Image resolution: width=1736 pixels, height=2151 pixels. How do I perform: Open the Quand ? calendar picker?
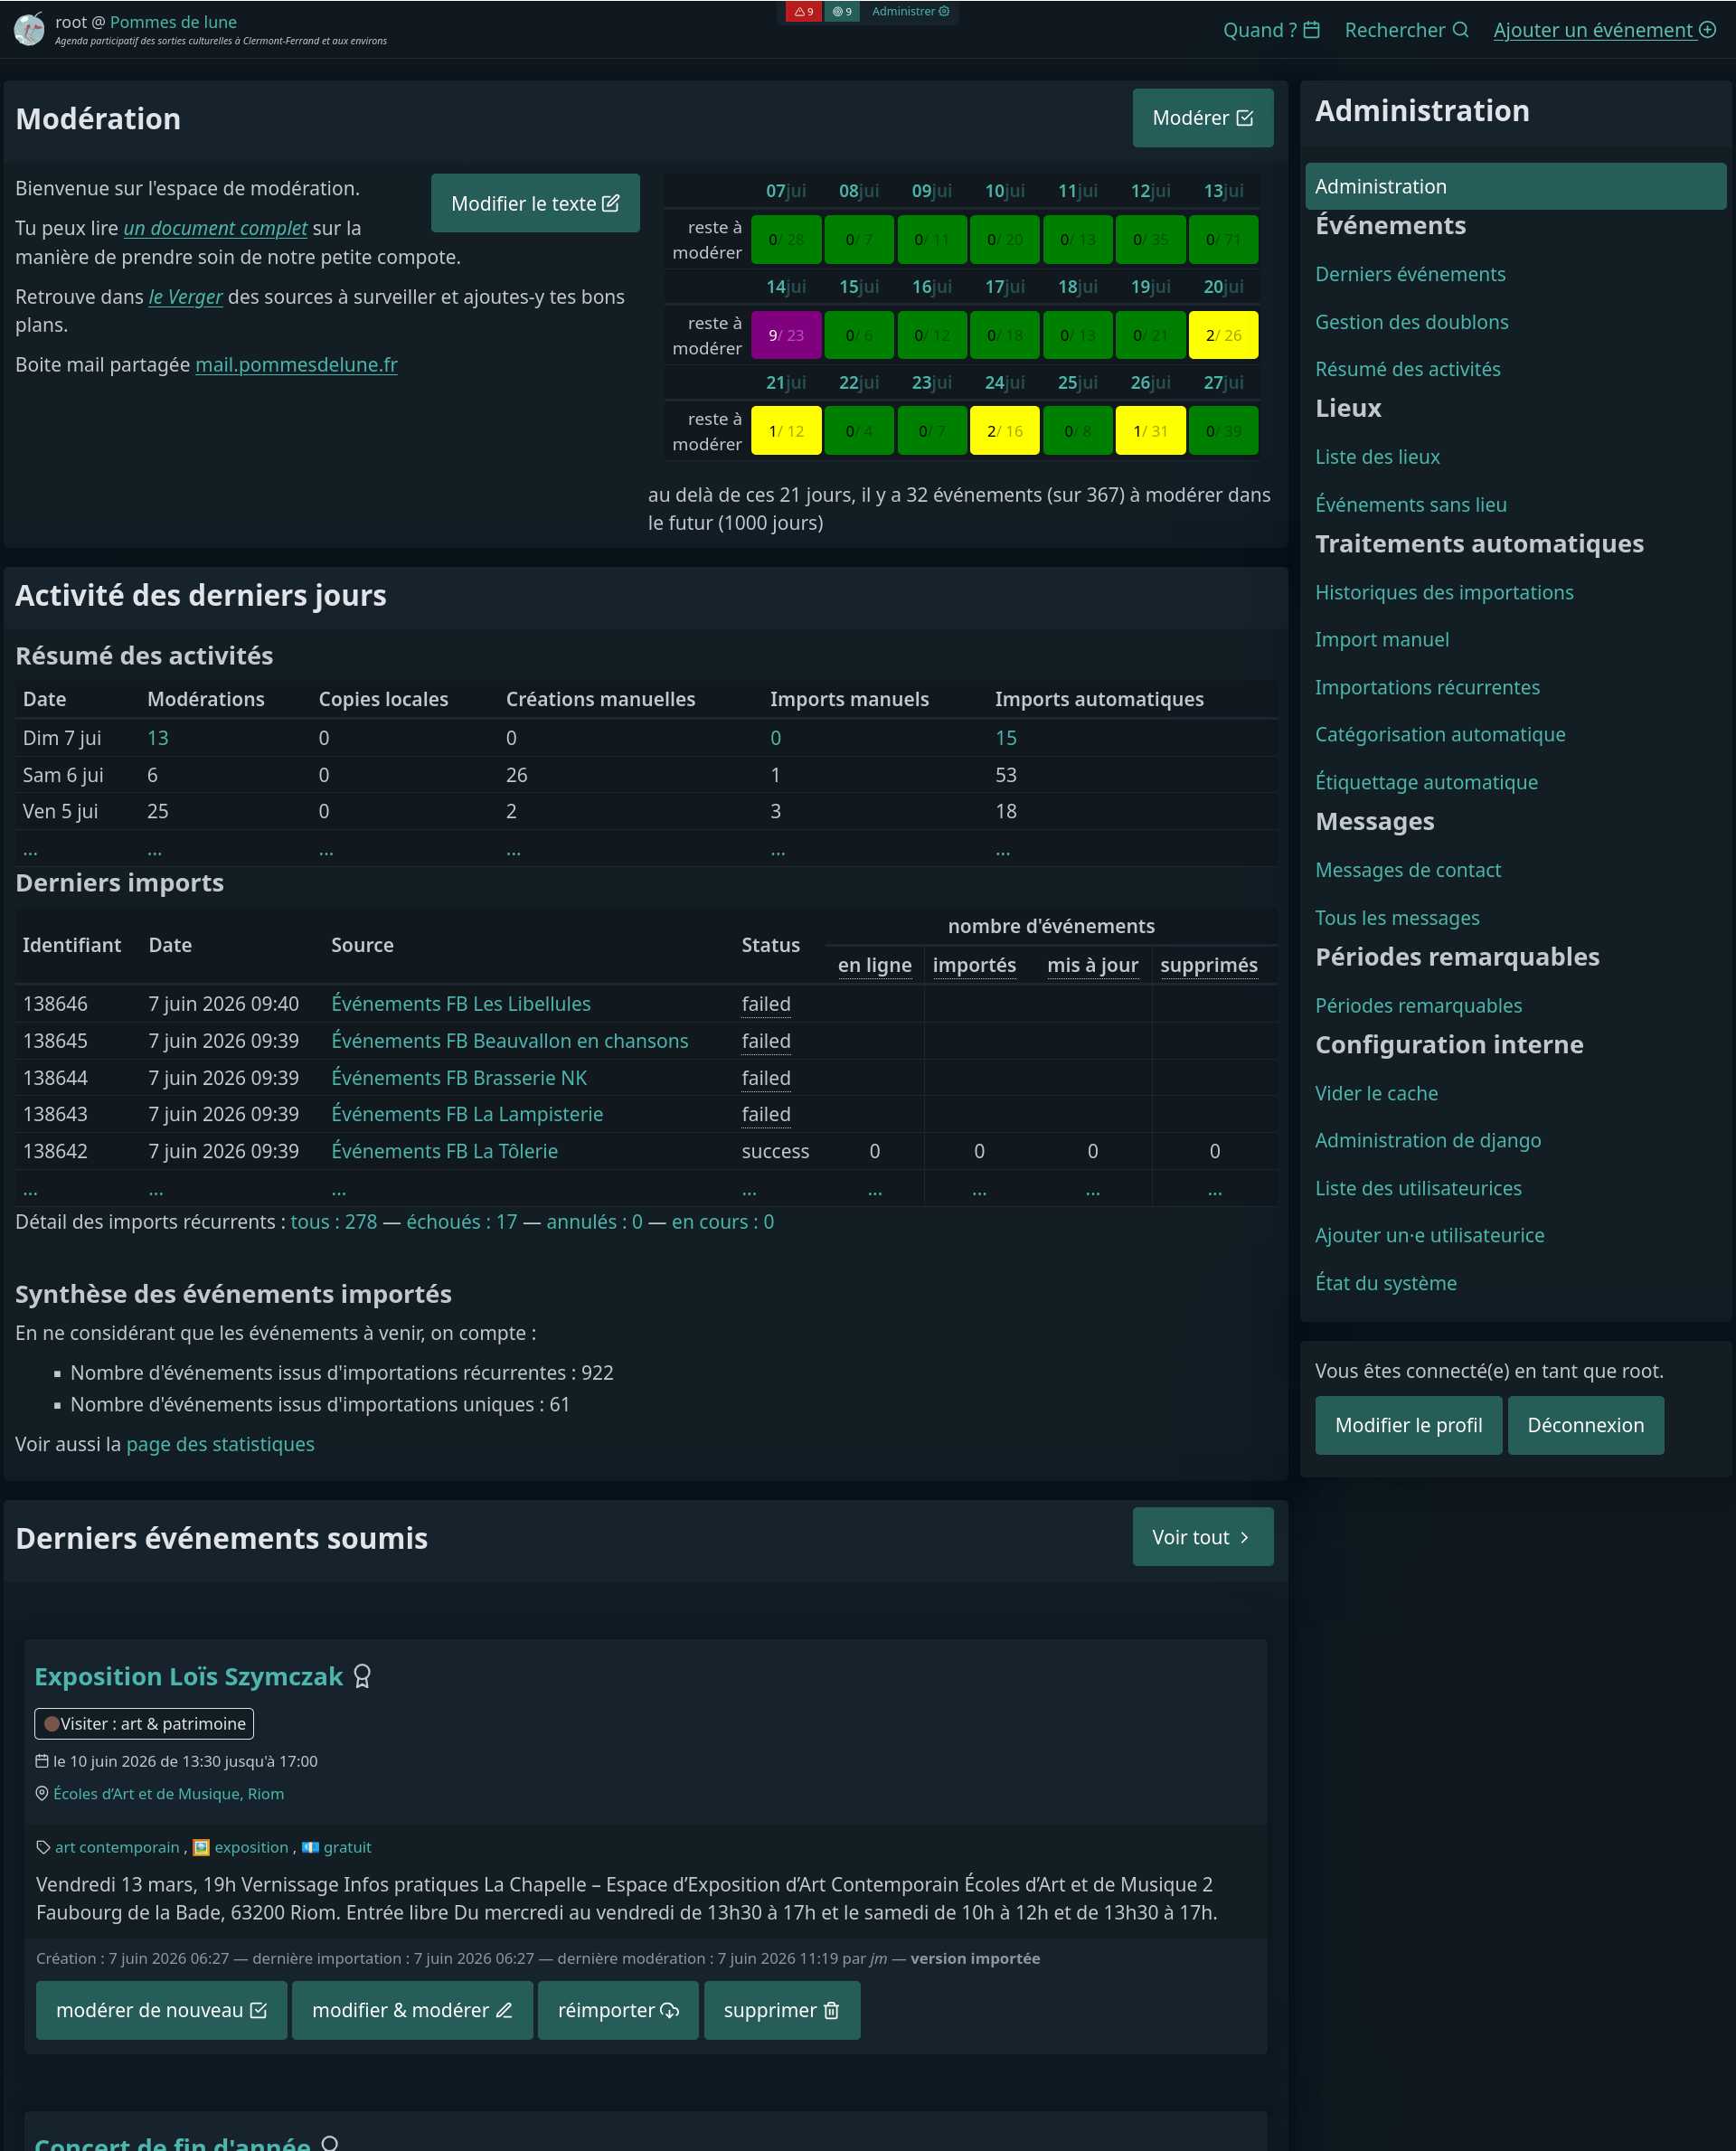click(1271, 30)
